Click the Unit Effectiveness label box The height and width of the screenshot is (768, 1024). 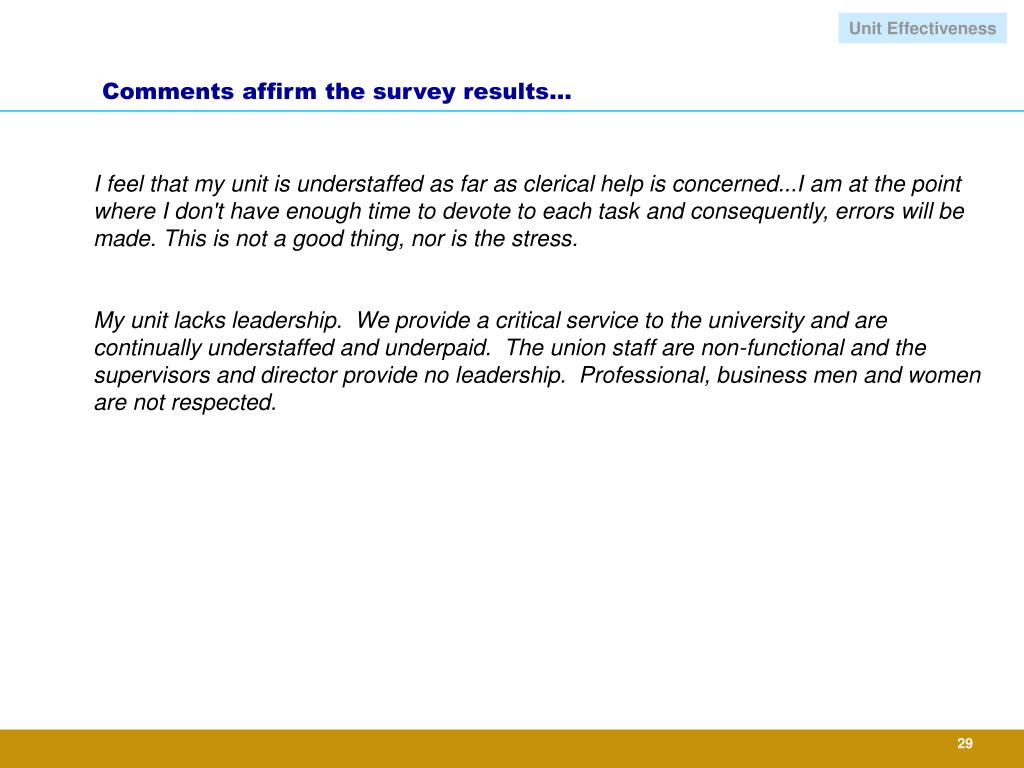922,28
